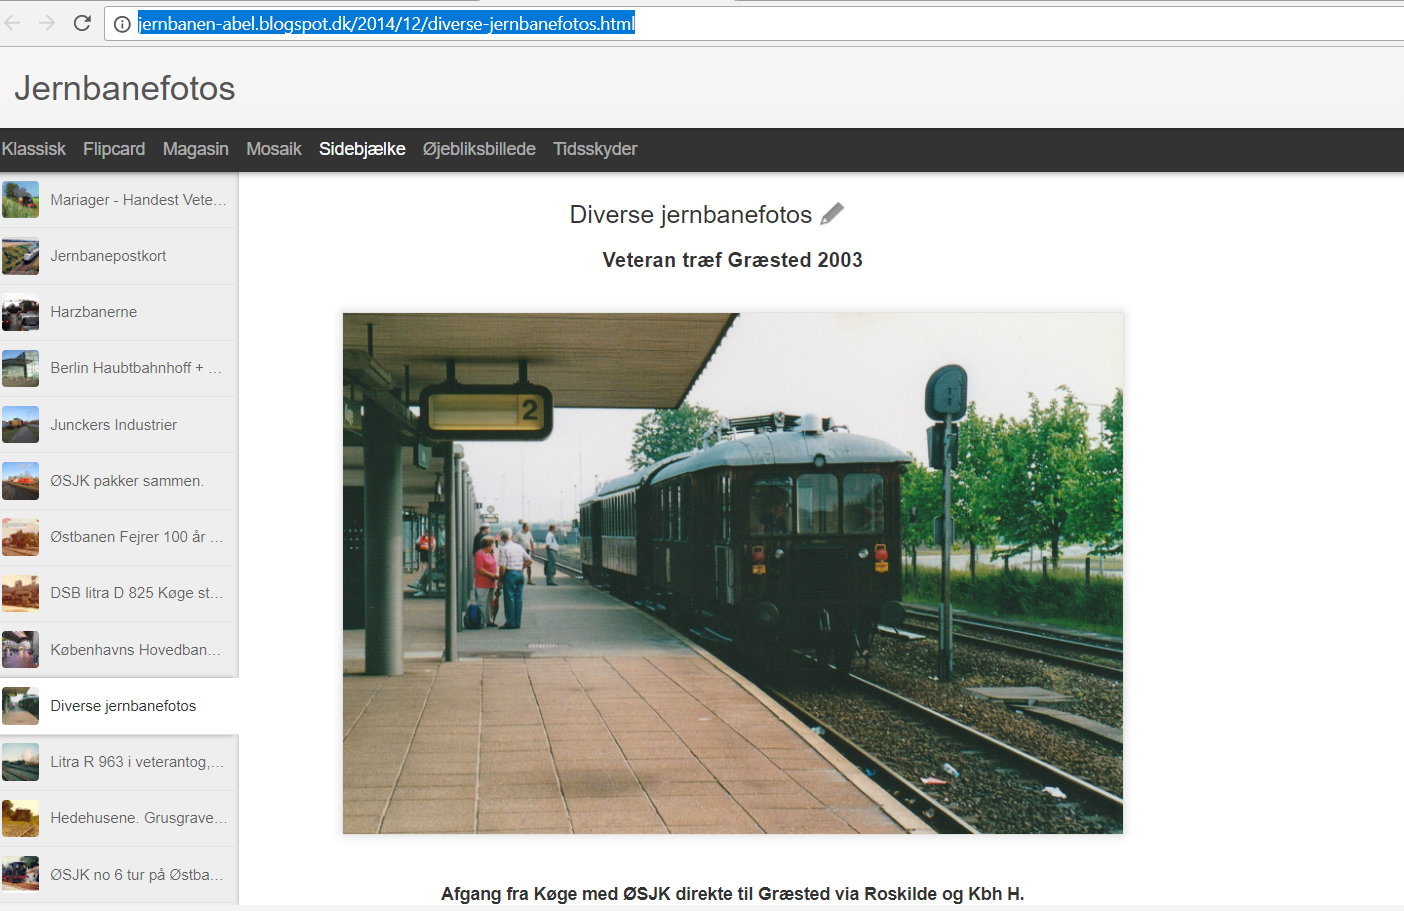Click the Veteran træf Græsted 2003 subheading
This screenshot has height=911, width=1404.
pos(733,260)
